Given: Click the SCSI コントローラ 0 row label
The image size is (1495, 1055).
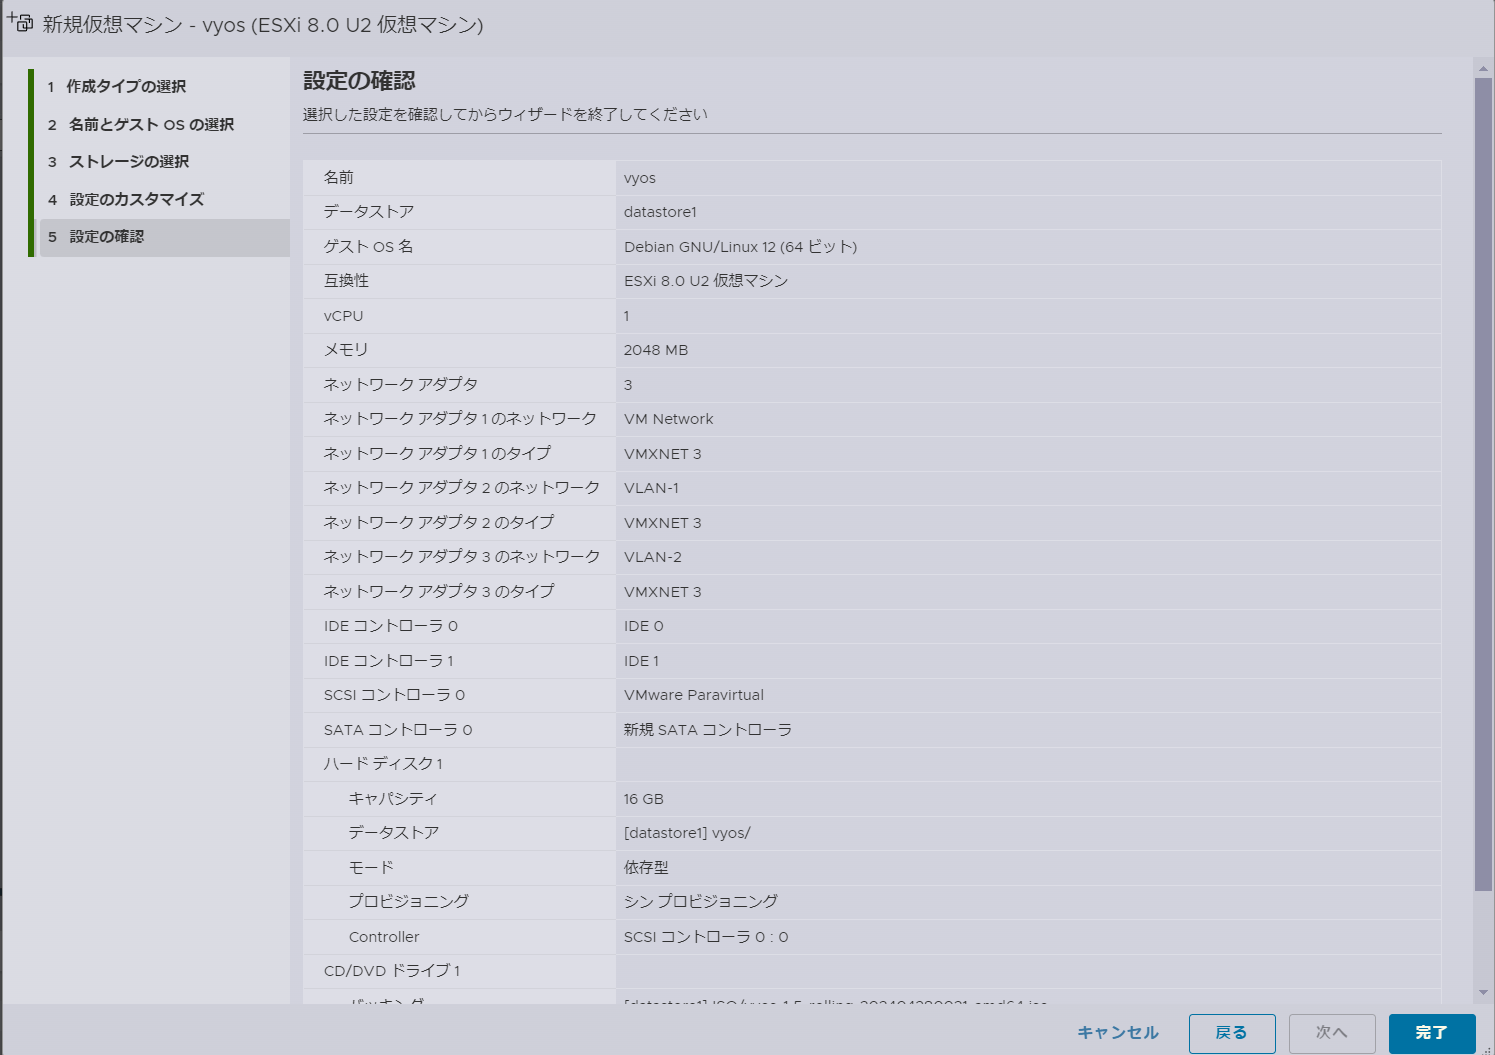Looking at the screenshot, I should point(394,695).
